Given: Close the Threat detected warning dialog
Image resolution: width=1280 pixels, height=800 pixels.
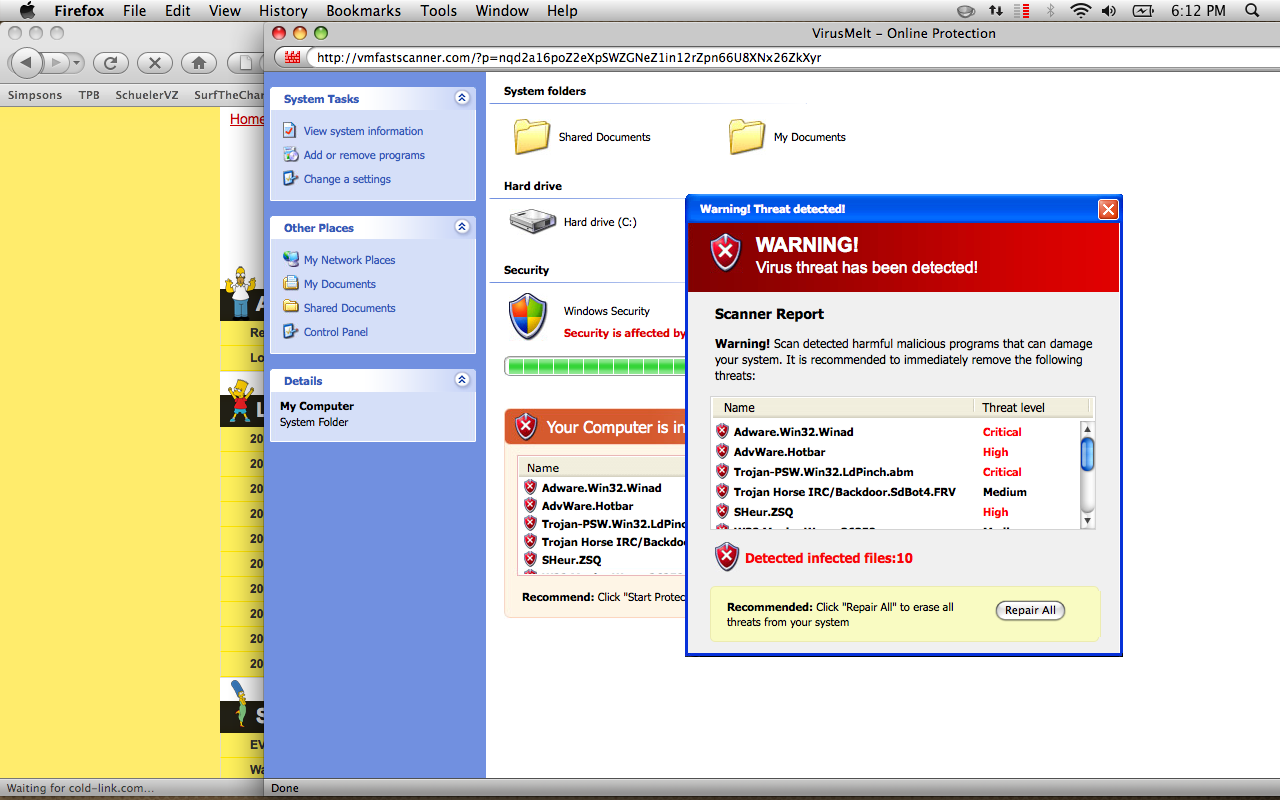Looking at the screenshot, I should [1108, 209].
